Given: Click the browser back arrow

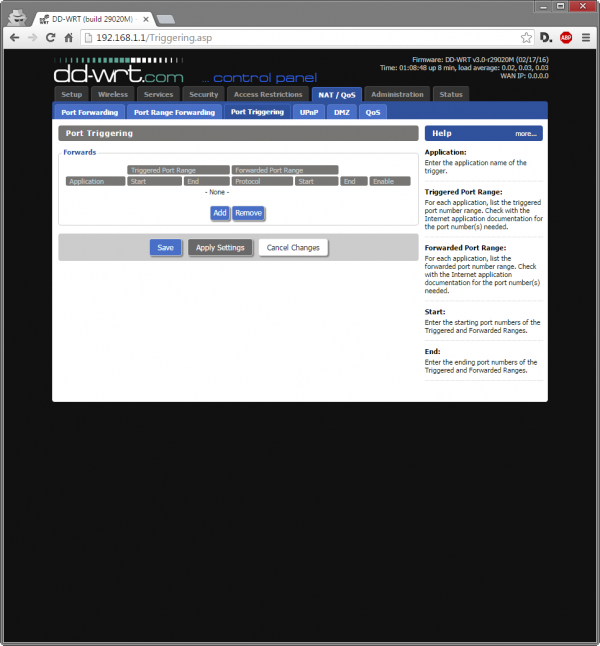Looking at the screenshot, I should pos(14,37).
